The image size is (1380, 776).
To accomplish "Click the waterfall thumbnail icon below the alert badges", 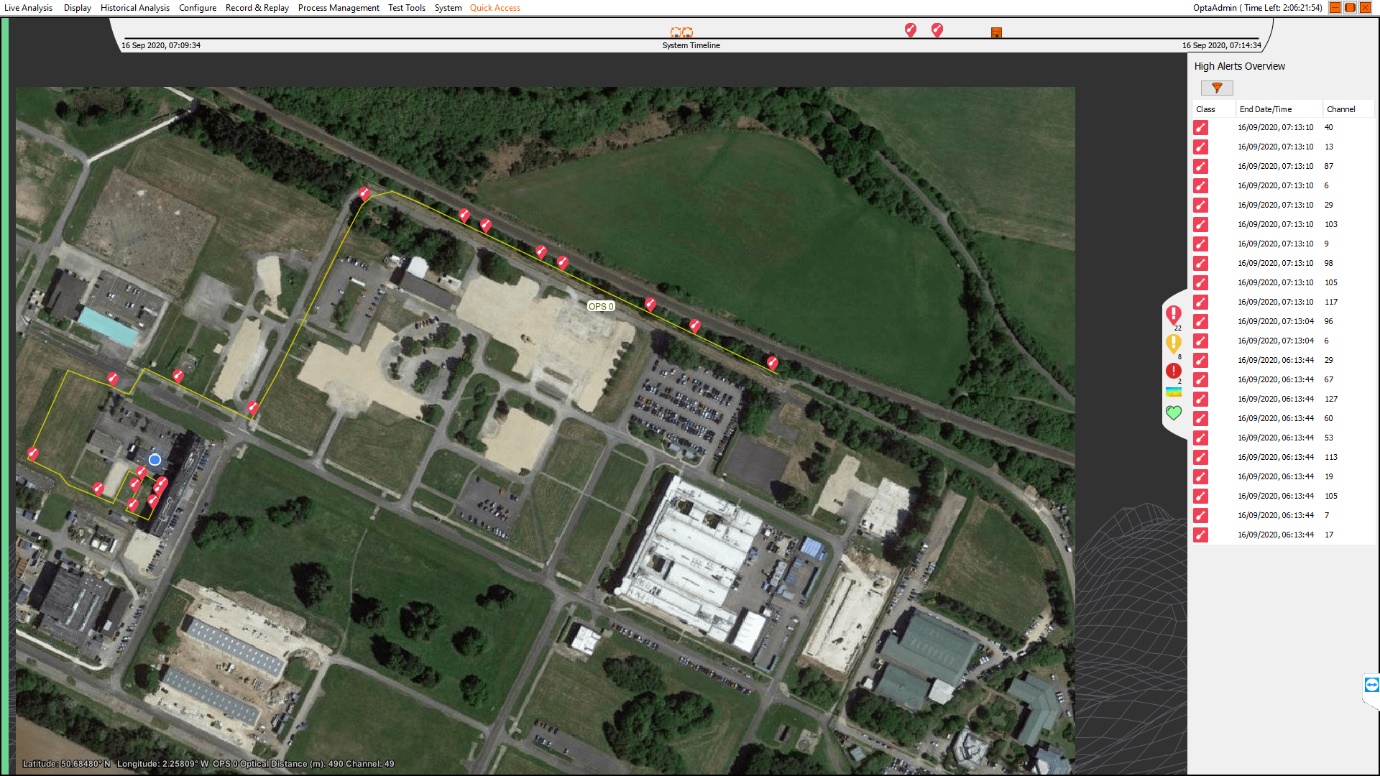I will coord(1175,390).
